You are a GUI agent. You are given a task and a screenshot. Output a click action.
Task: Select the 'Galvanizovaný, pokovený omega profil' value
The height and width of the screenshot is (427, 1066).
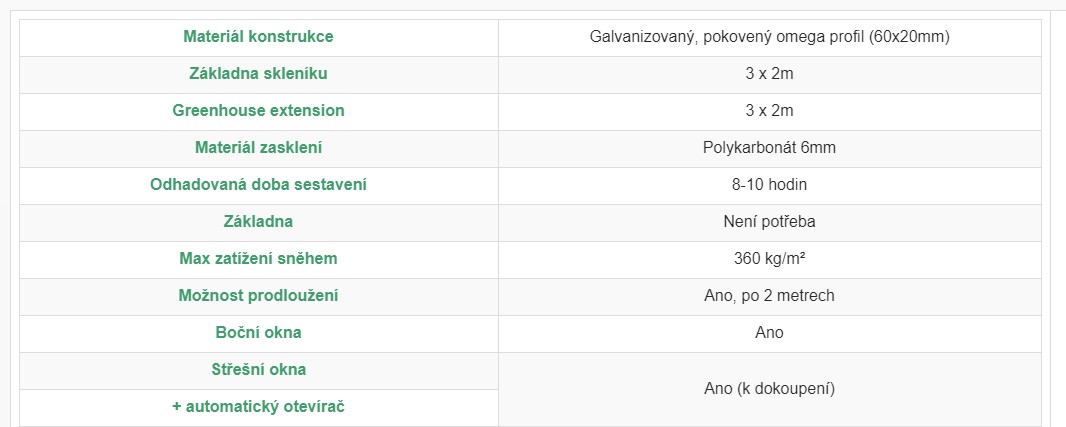(769, 37)
